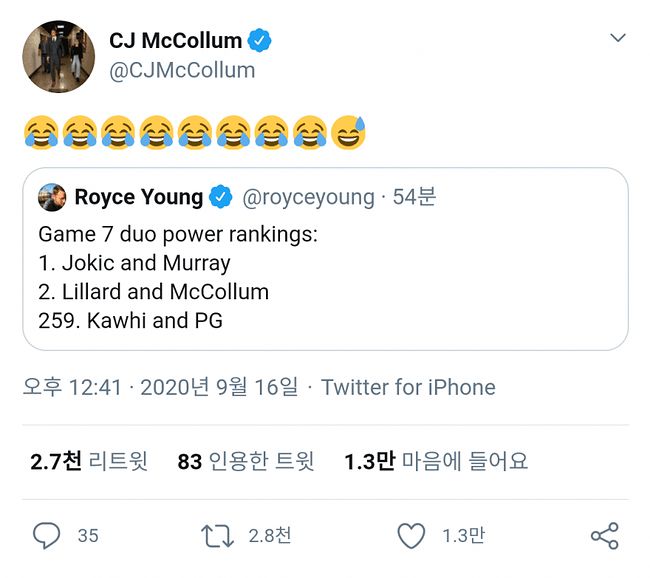Open Royce Young's name in quoted tweet

[138, 197]
